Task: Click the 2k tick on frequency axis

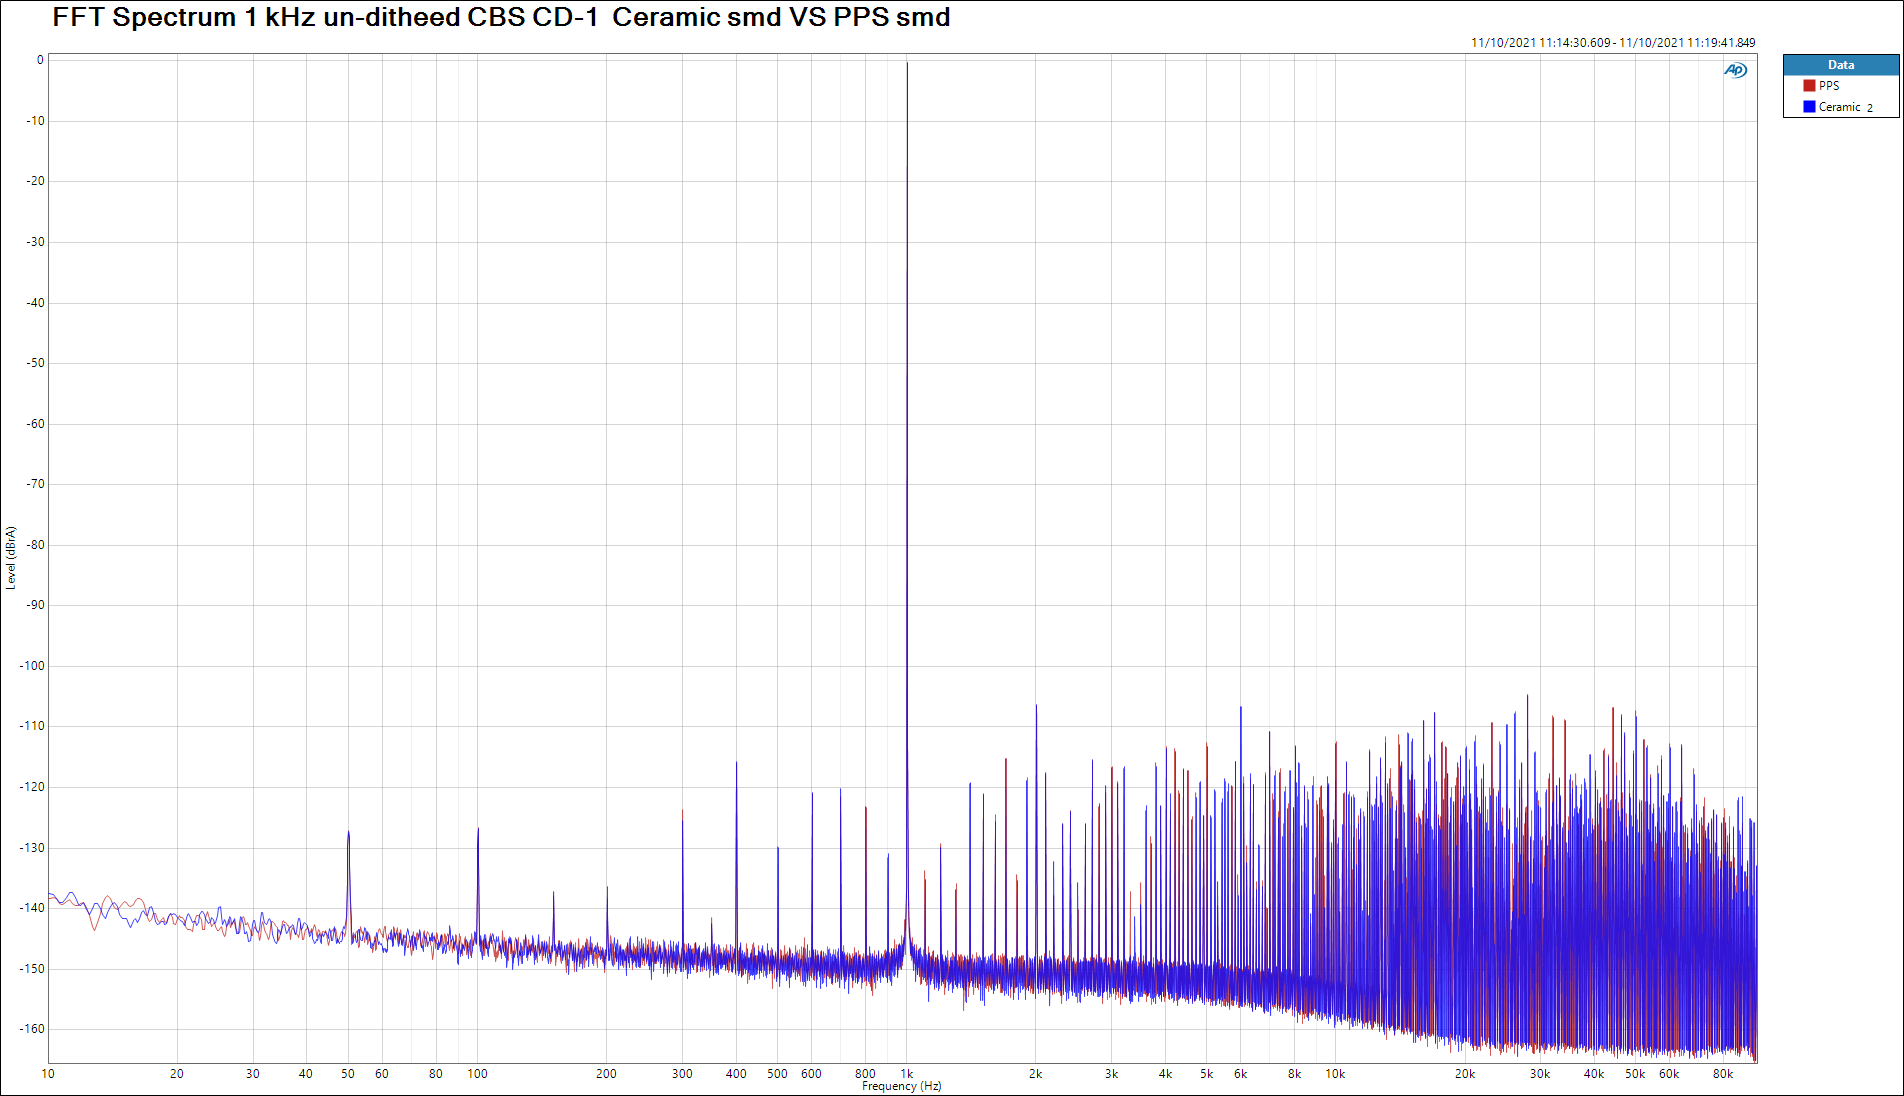Action: coord(1036,1074)
